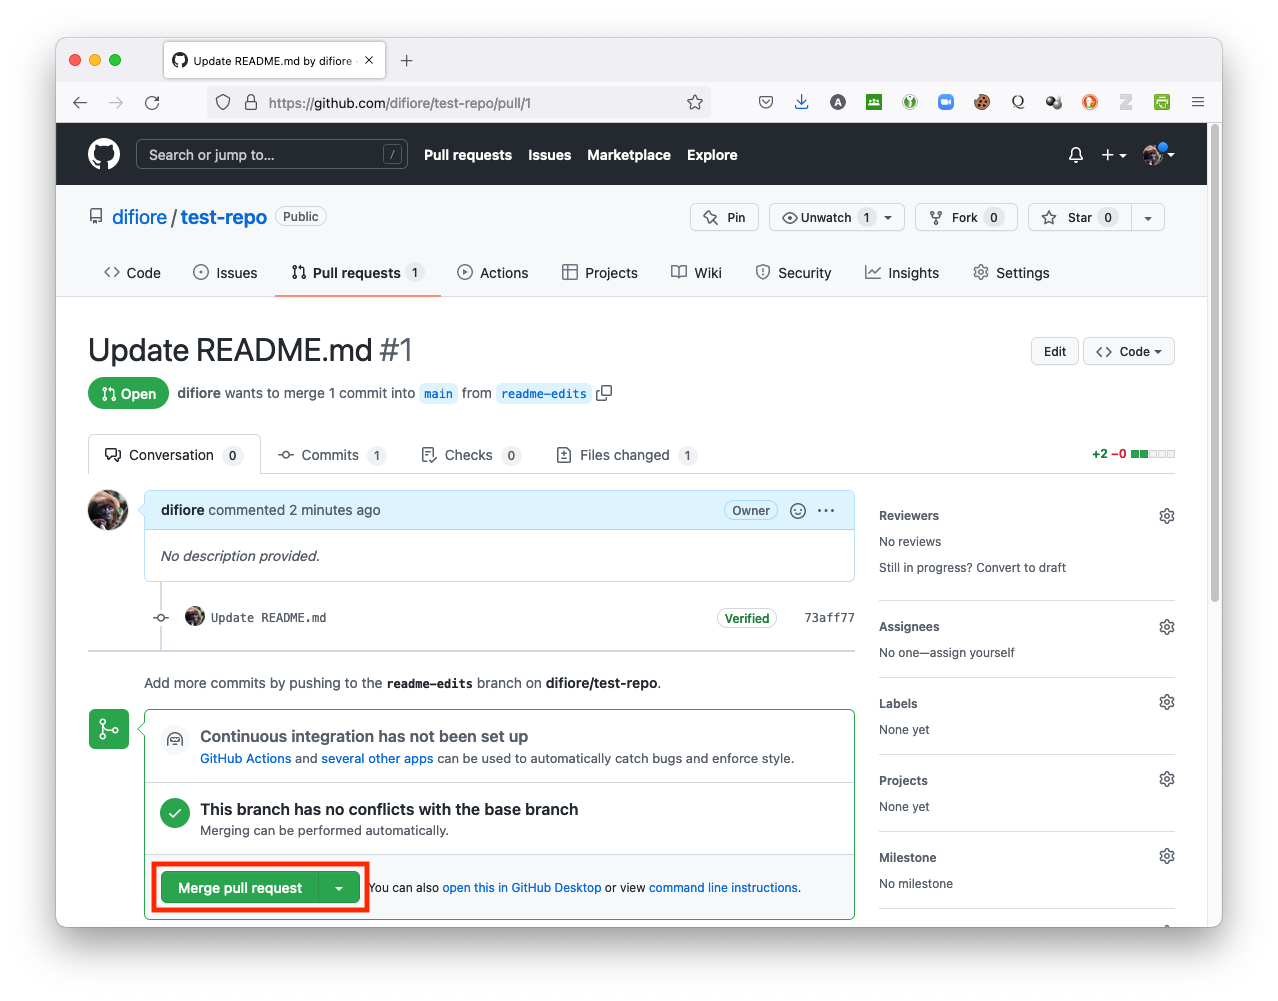Click the Merge pull request button
Screen dimensions: 1278x1001
(240, 888)
